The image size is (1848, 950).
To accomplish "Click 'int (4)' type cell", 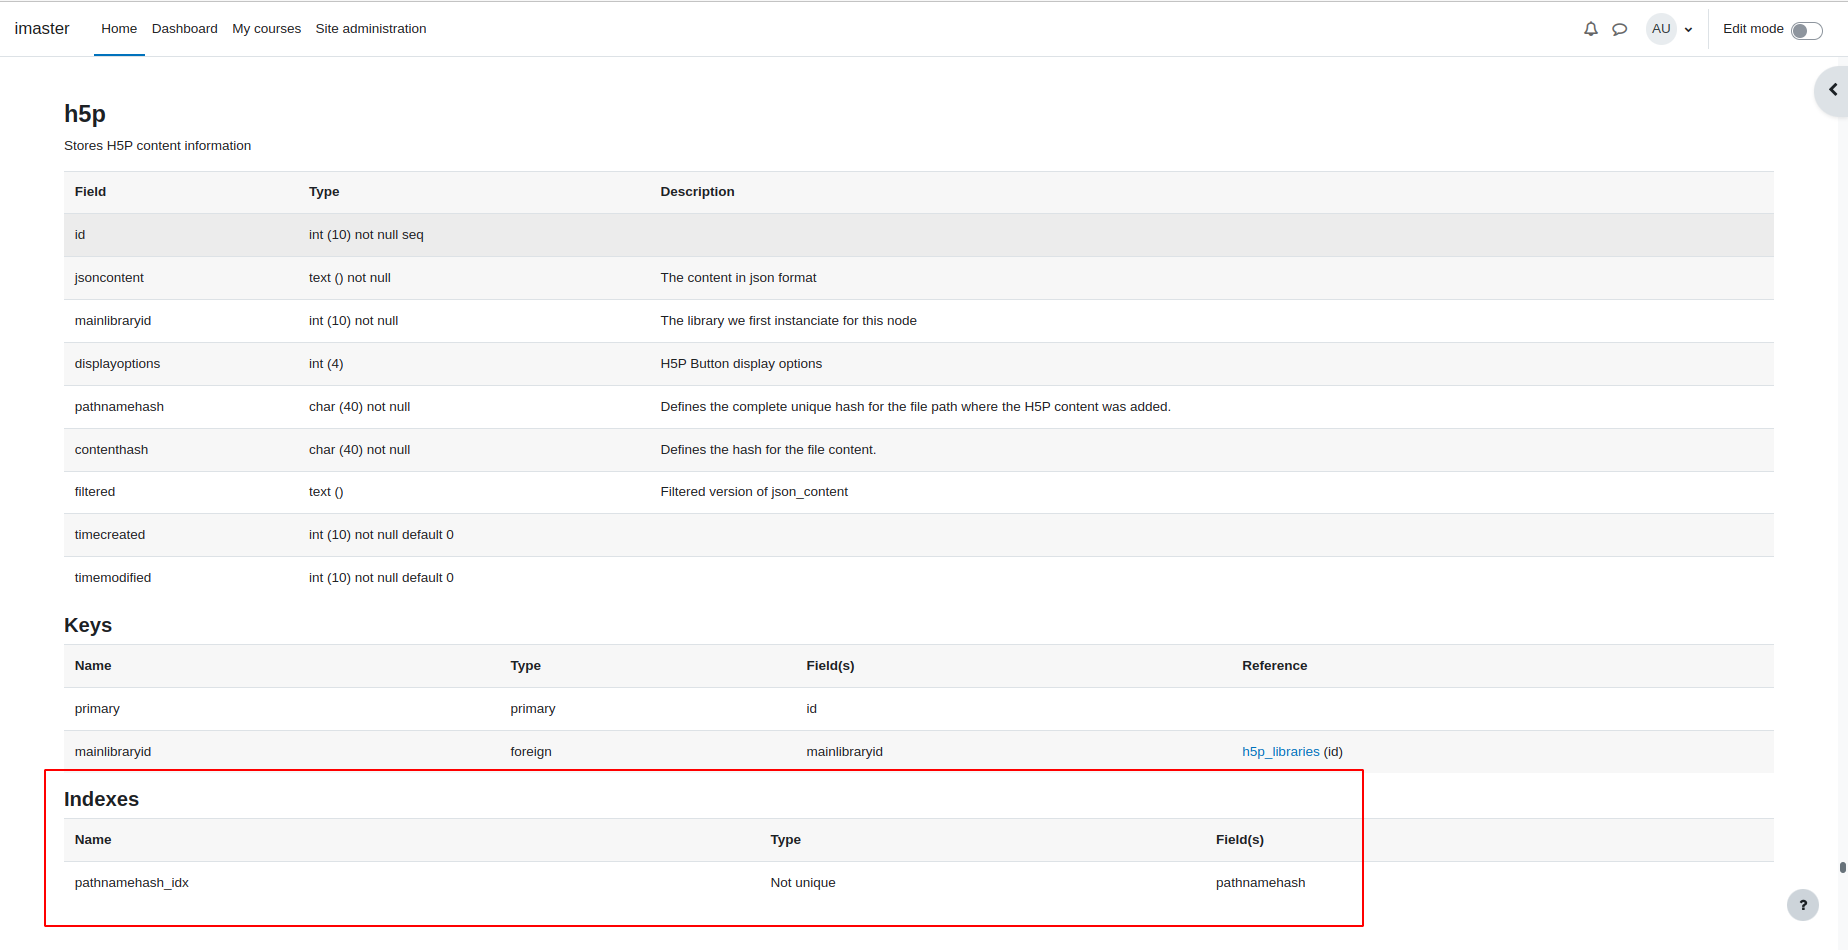I will pyautogui.click(x=326, y=364).
